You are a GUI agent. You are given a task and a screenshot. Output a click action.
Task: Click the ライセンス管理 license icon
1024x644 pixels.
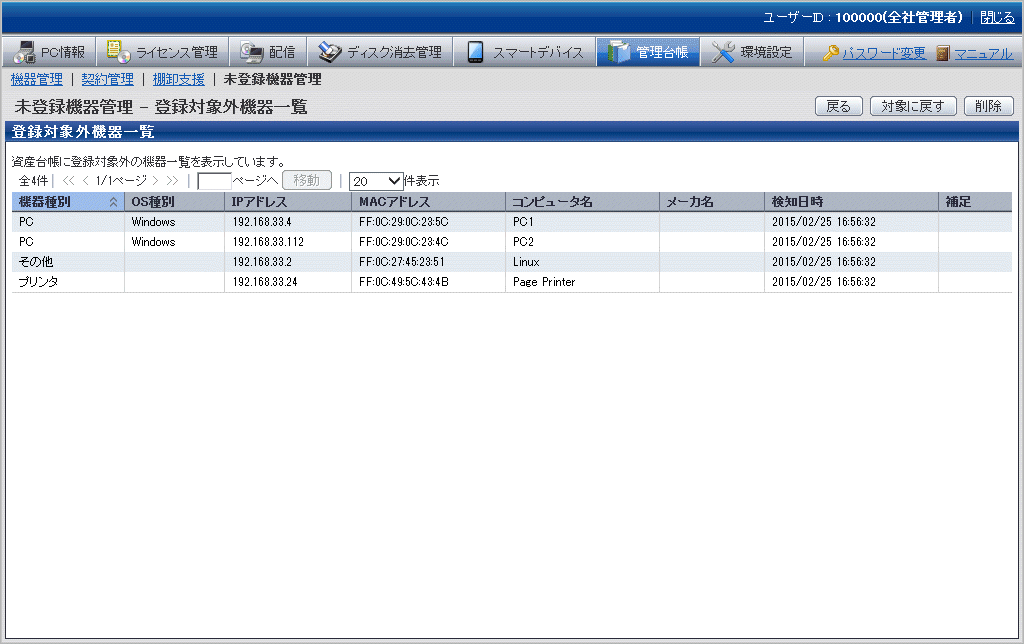pyautogui.click(x=119, y=53)
